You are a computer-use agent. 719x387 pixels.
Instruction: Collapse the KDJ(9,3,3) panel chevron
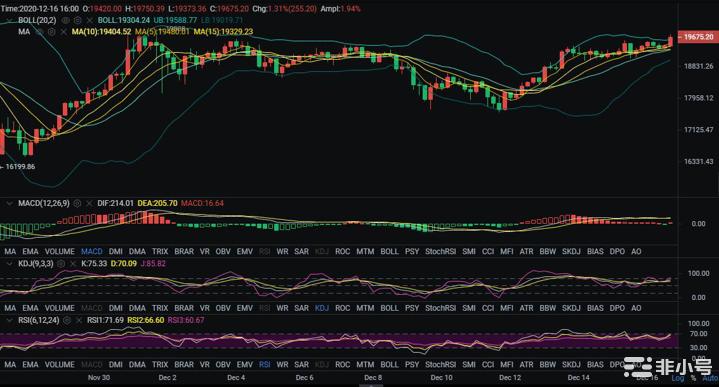9,264
